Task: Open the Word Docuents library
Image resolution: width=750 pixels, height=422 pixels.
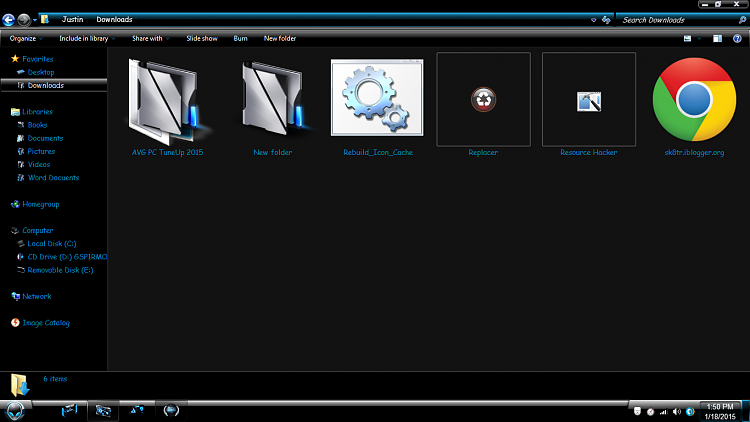Action: click(54, 178)
